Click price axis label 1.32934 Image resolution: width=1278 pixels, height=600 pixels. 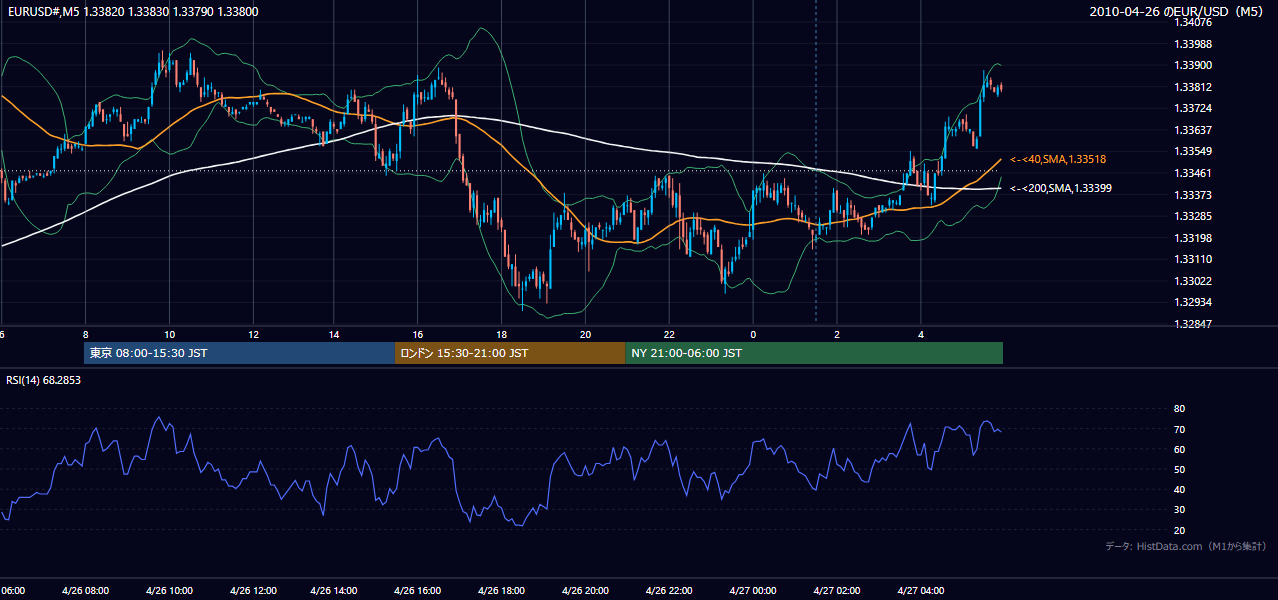(x=1194, y=302)
